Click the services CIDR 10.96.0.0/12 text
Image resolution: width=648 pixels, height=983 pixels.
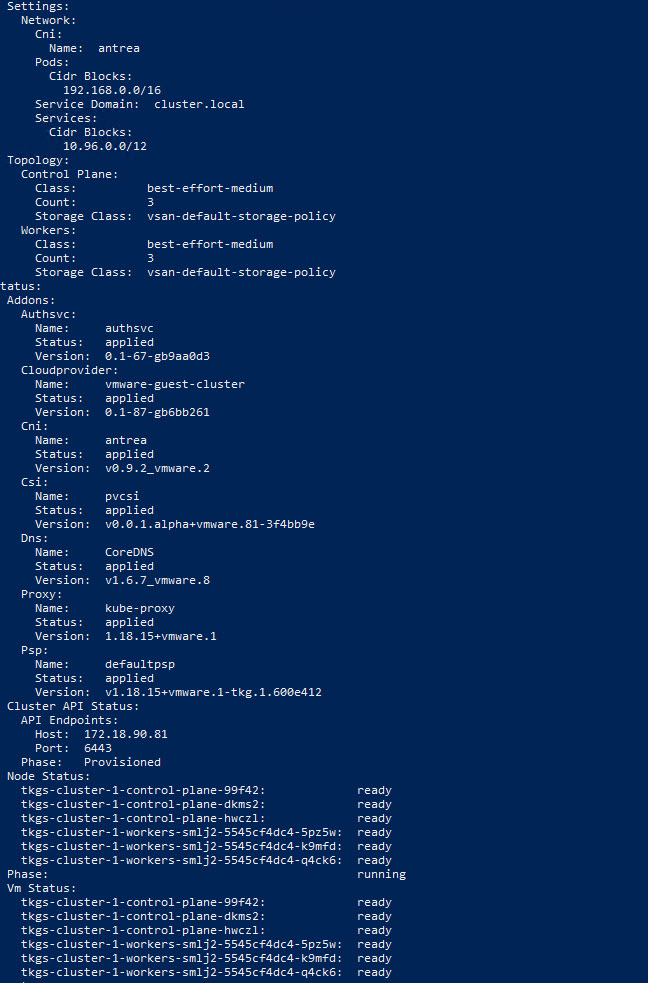tap(104, 146)
